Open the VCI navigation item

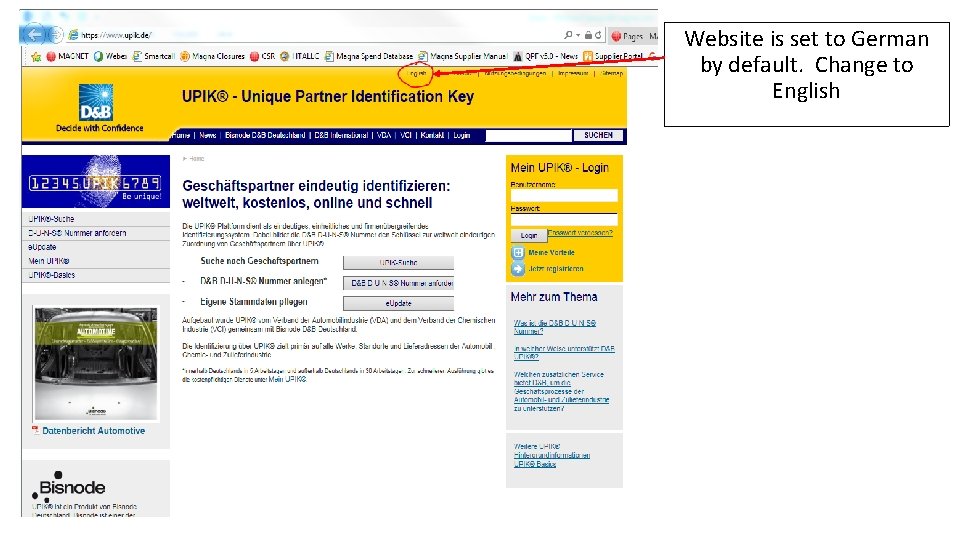(x=406, y=135)
